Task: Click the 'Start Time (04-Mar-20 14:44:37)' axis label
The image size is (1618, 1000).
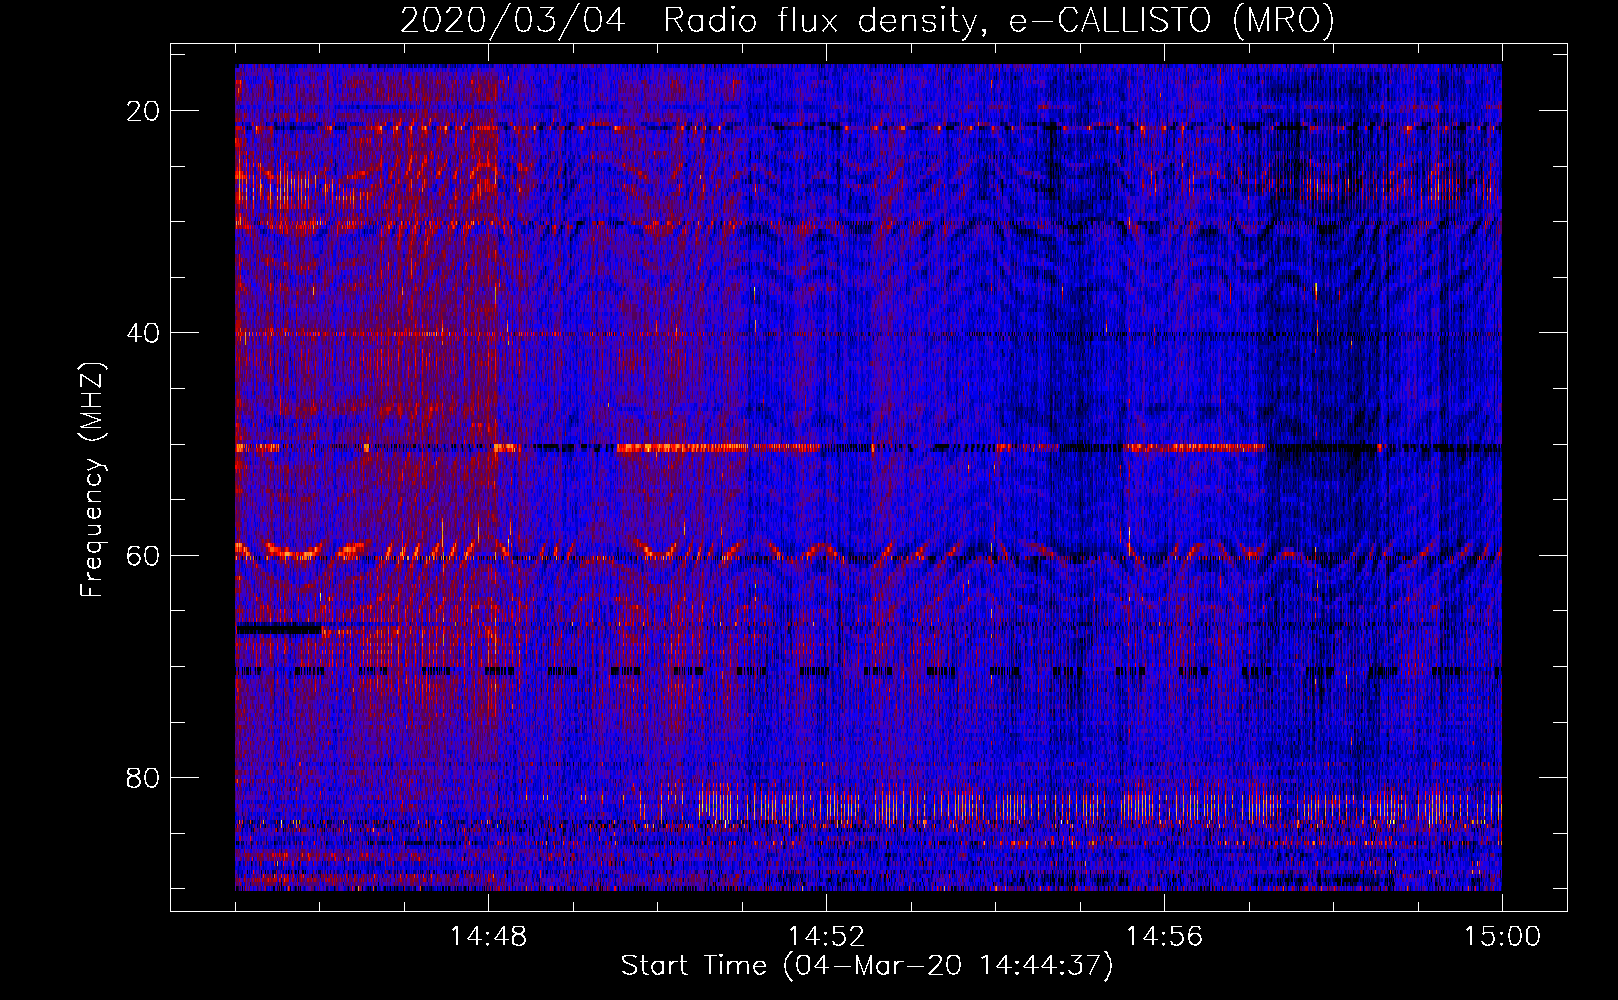Action: [867, 966]
